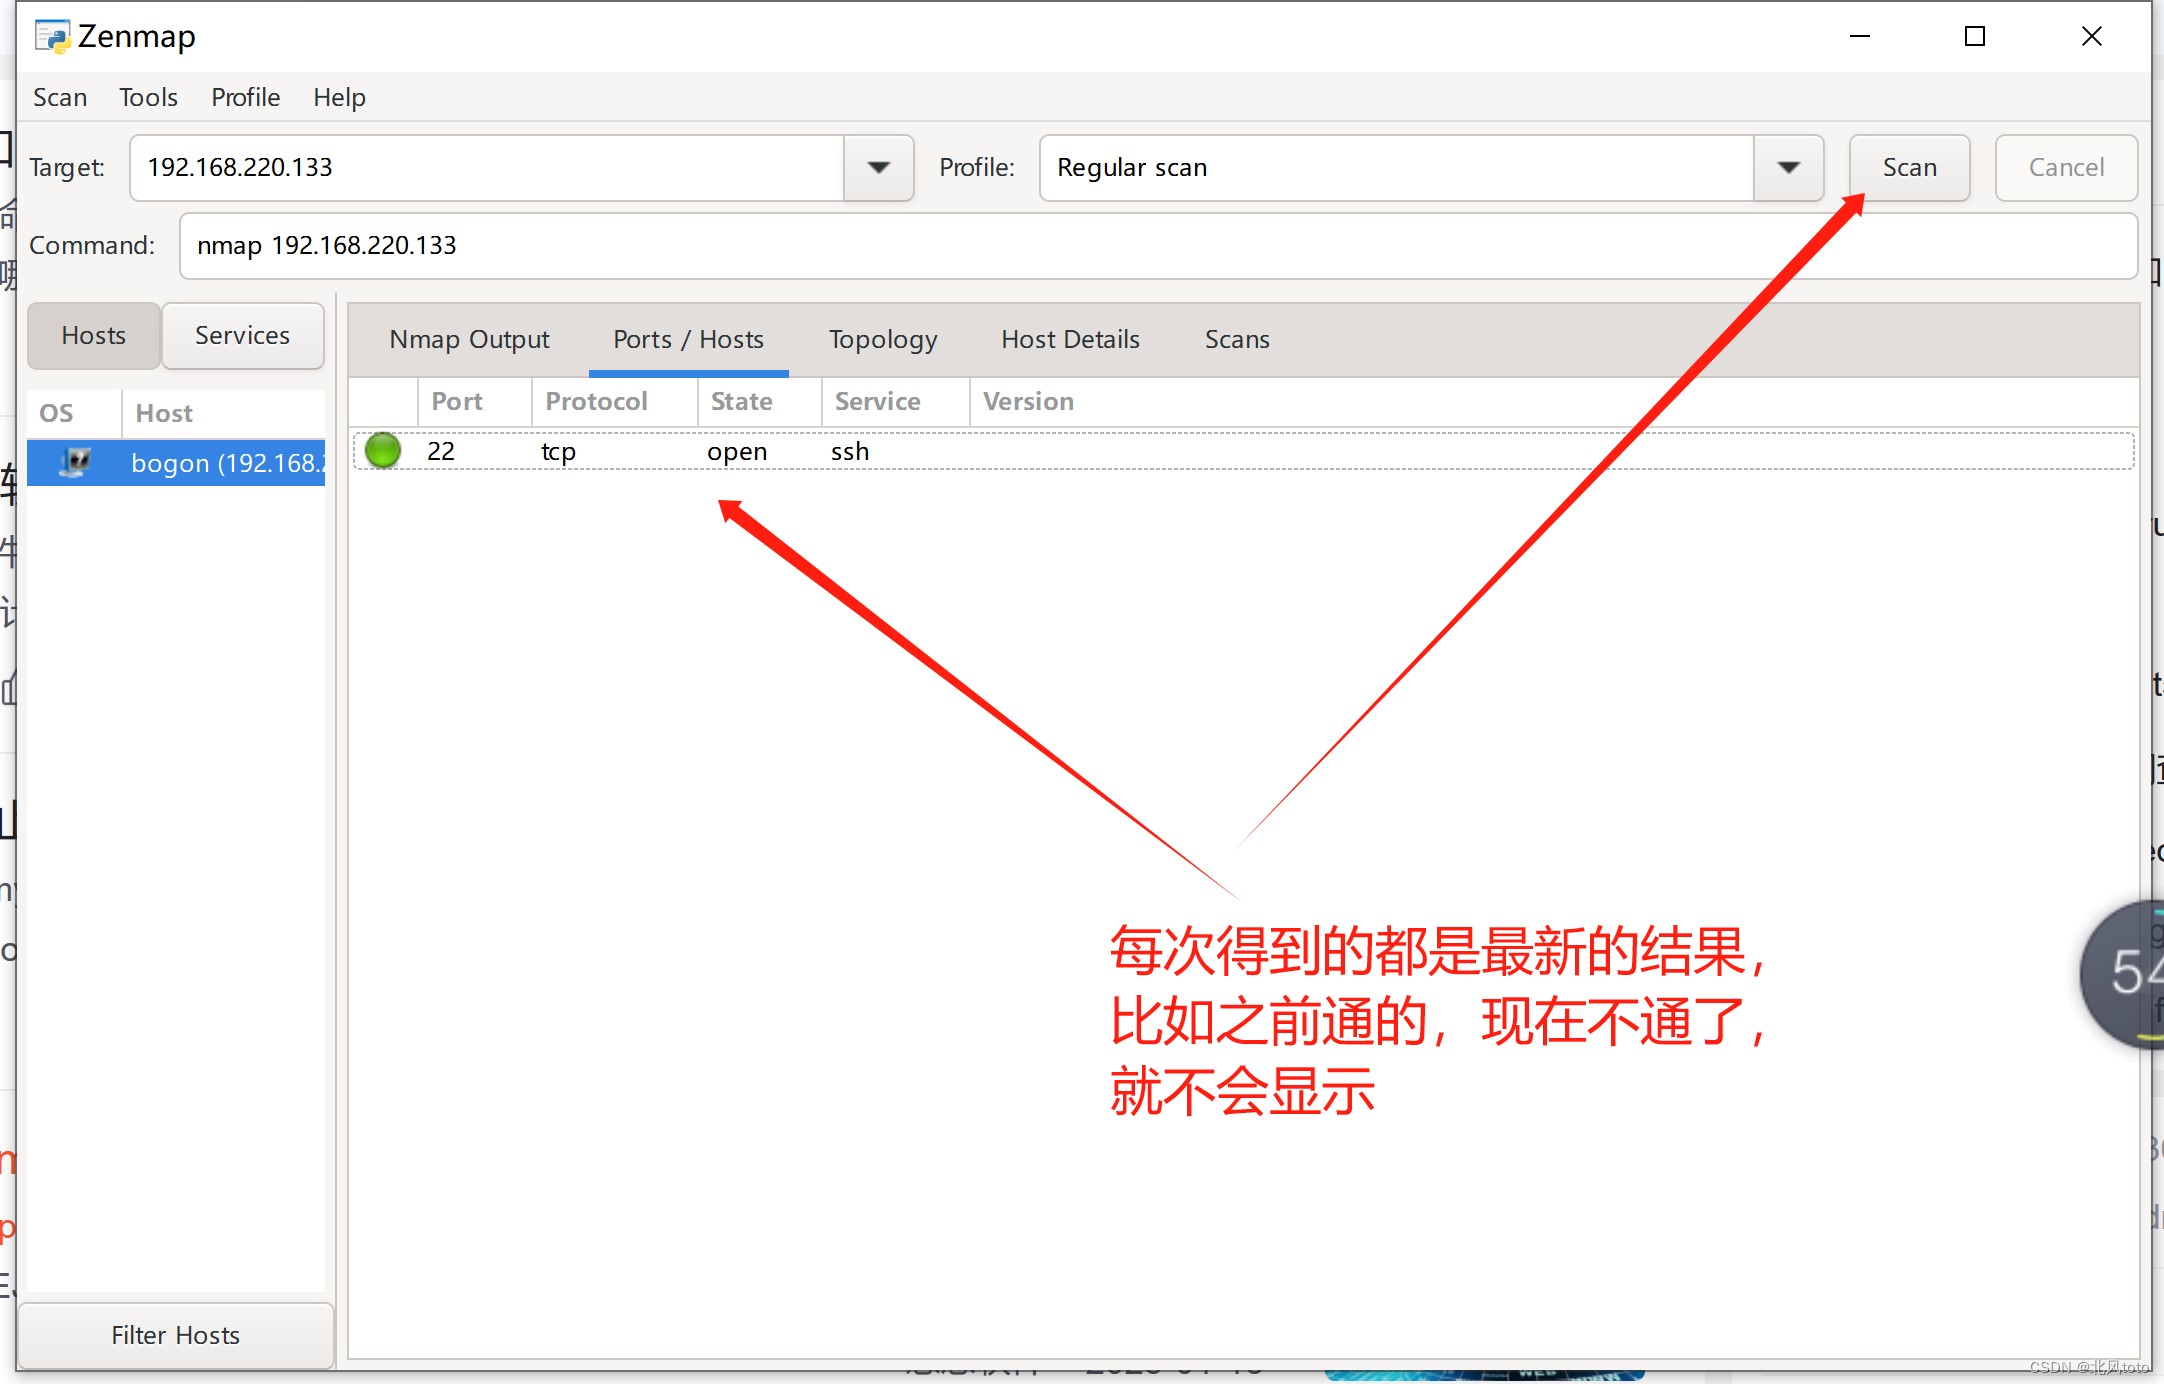Image resolution: width=2164 pixels, height=1384 pixels.
Task: Expand the Profile dropdown arrow
Action: (x=1789, y=168)
